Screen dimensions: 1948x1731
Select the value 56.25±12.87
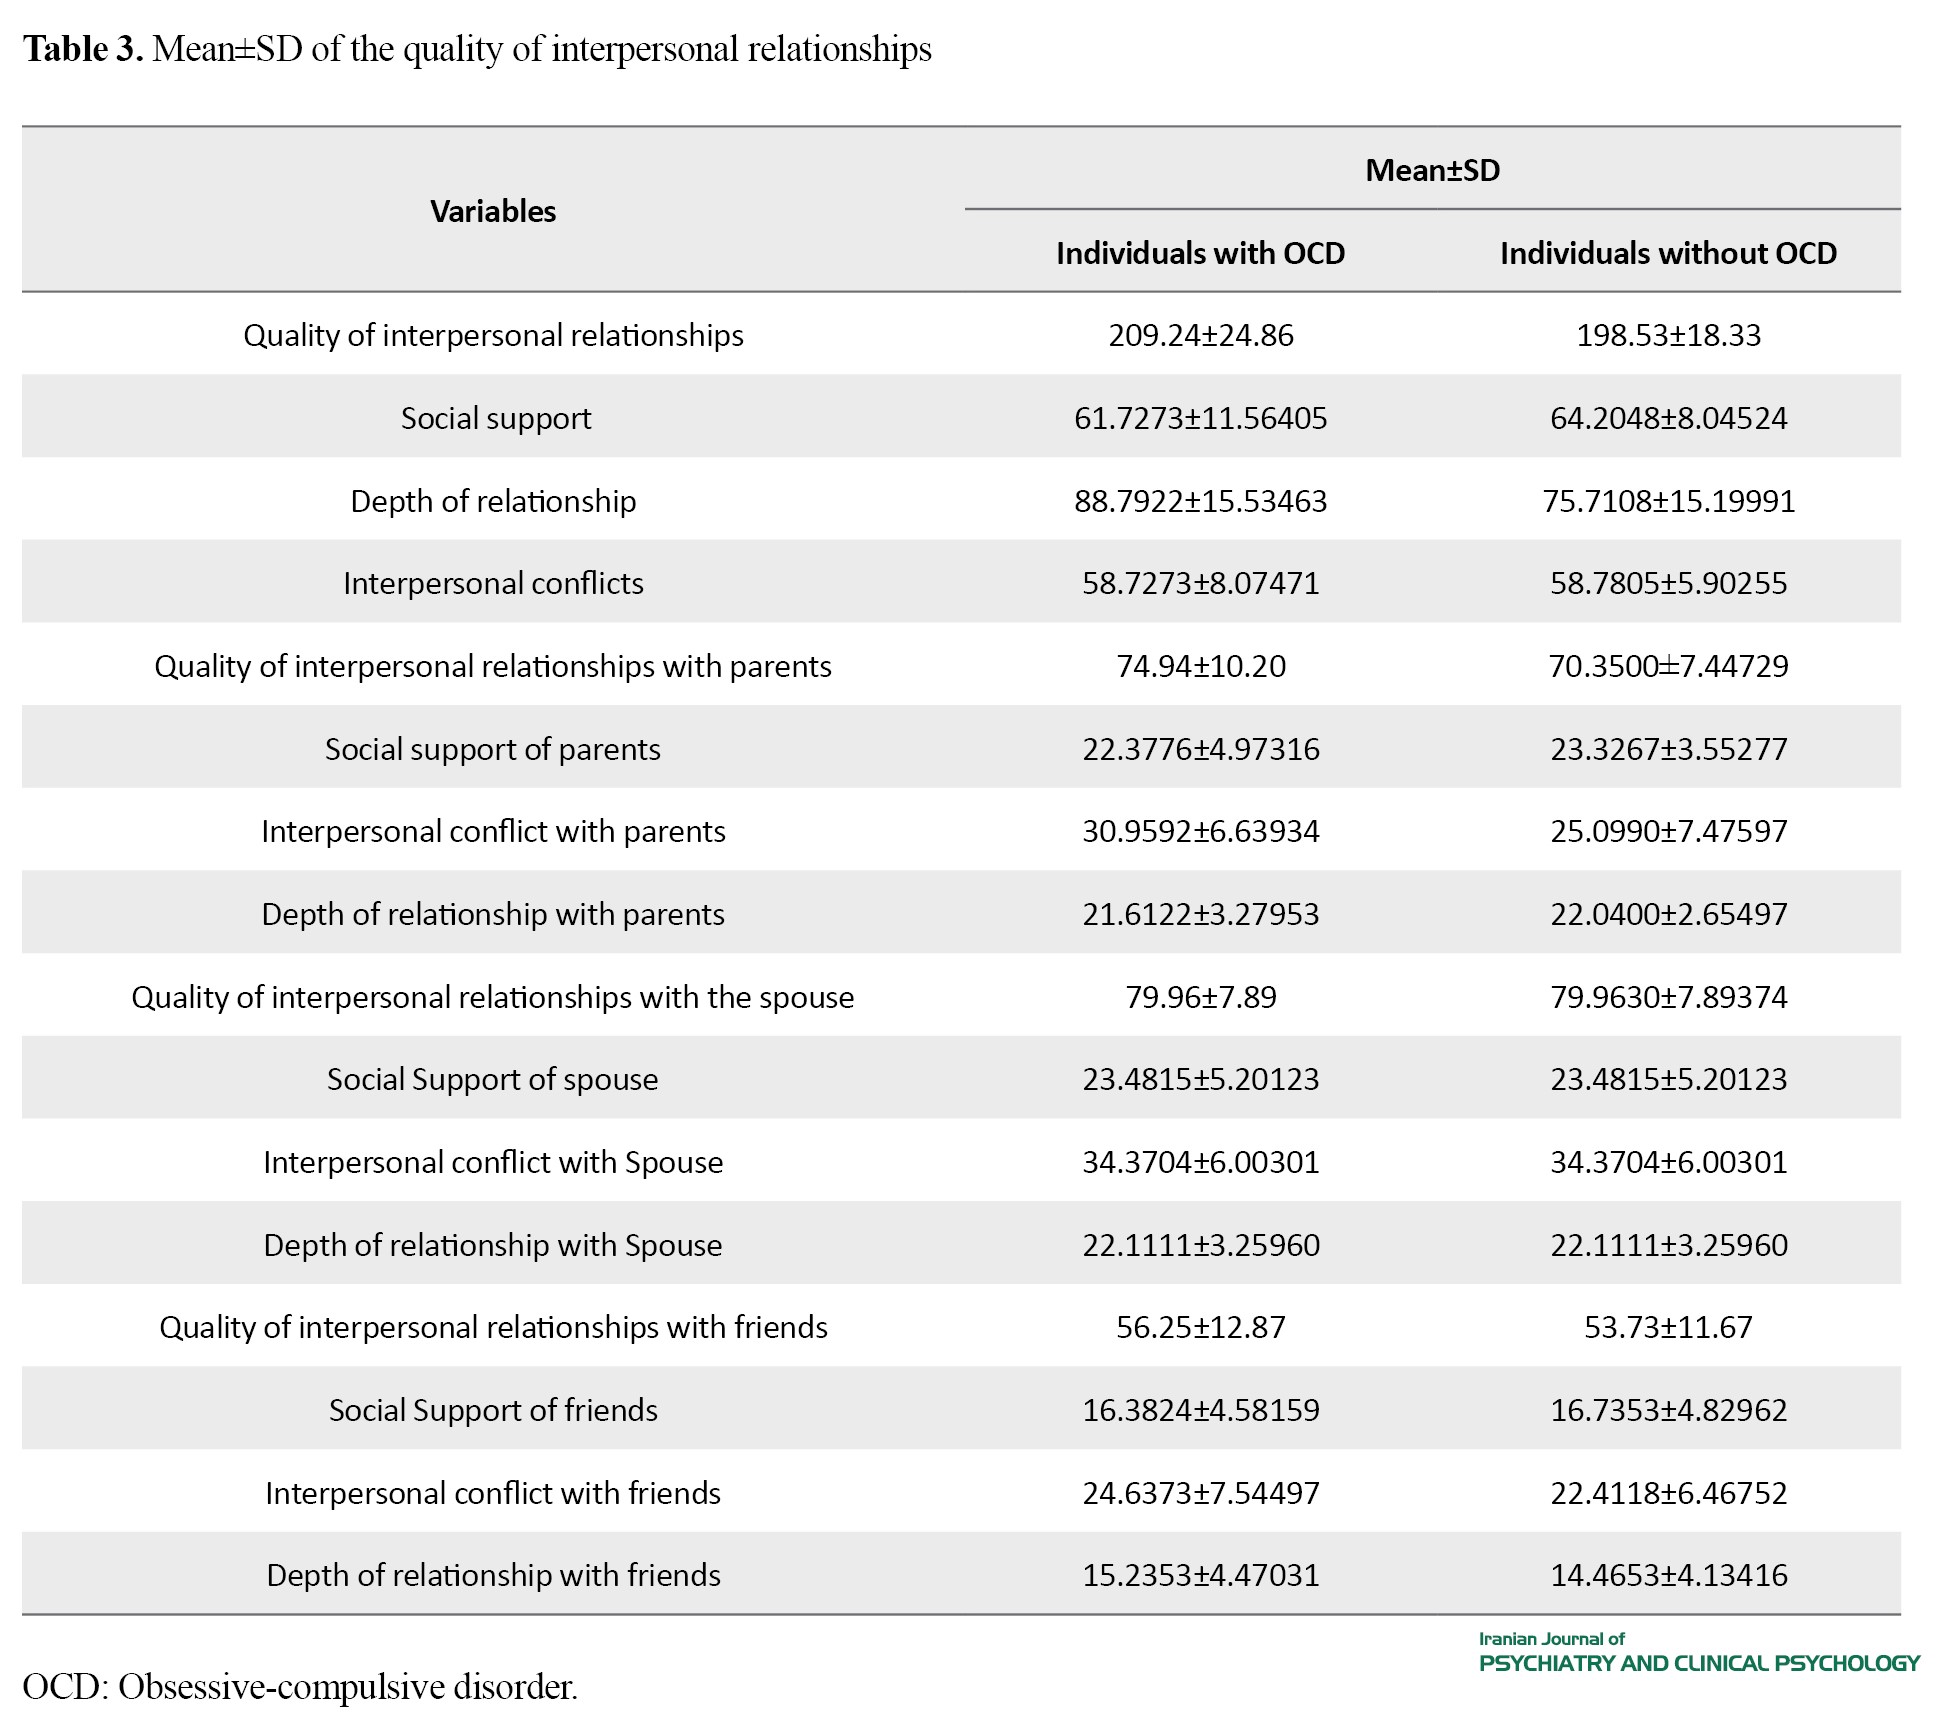[x=1200, y=1327]
